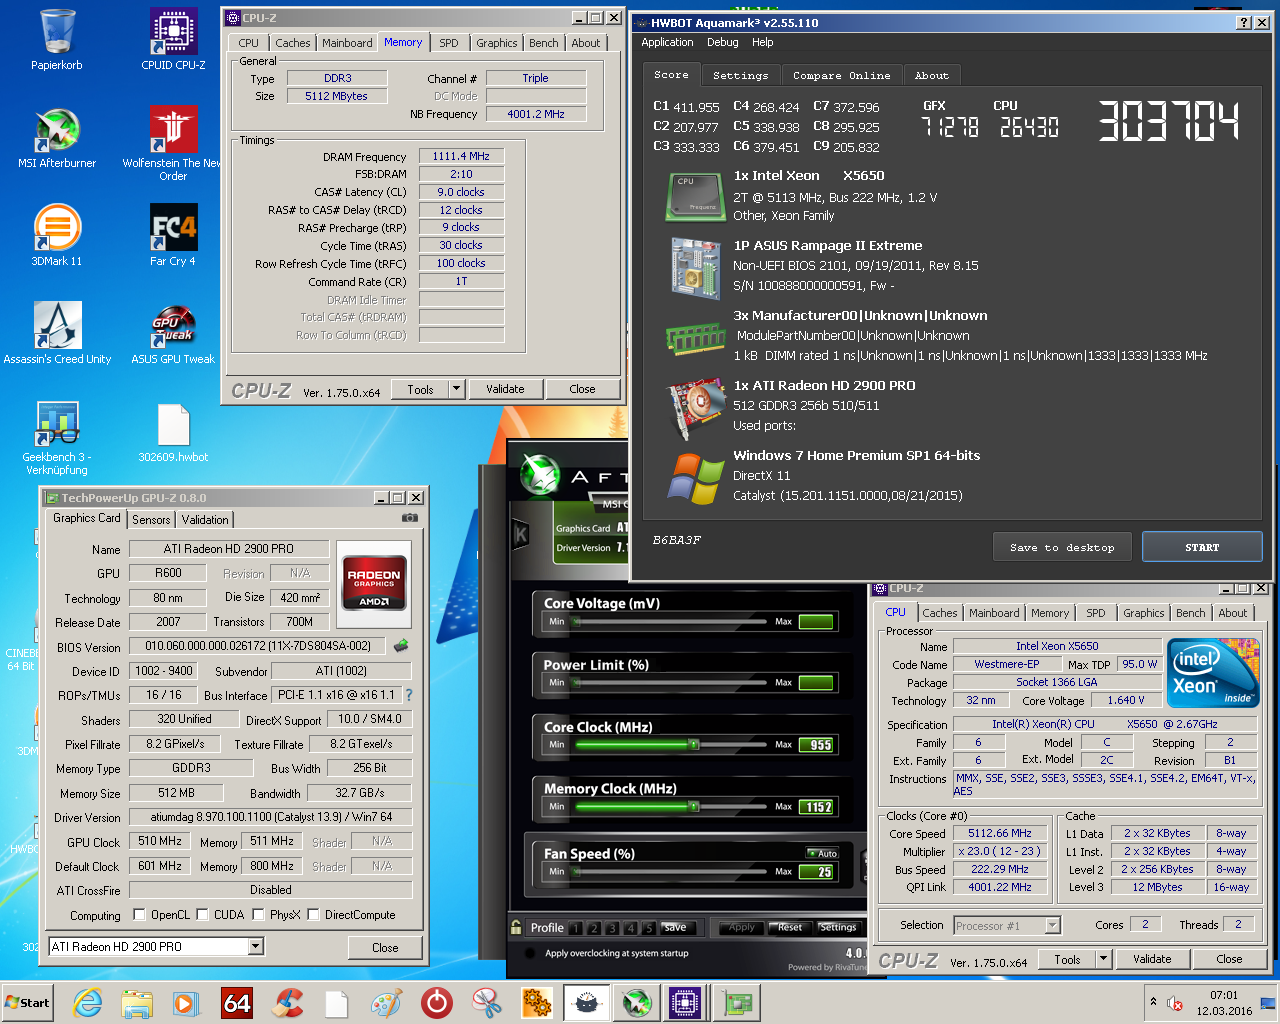
Task: Click the Afterburner profile lock icon
Action: (x=516, y=927)
